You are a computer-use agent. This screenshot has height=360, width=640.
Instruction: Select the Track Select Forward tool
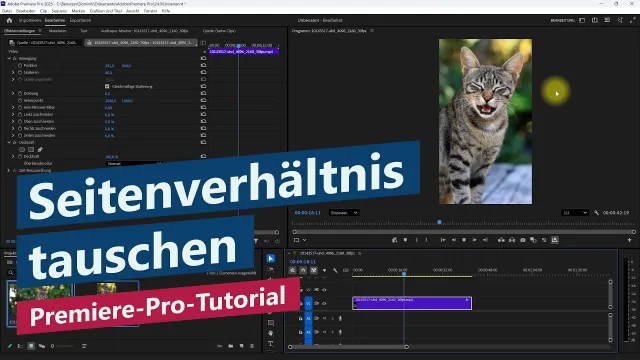(x=271, y=269)
